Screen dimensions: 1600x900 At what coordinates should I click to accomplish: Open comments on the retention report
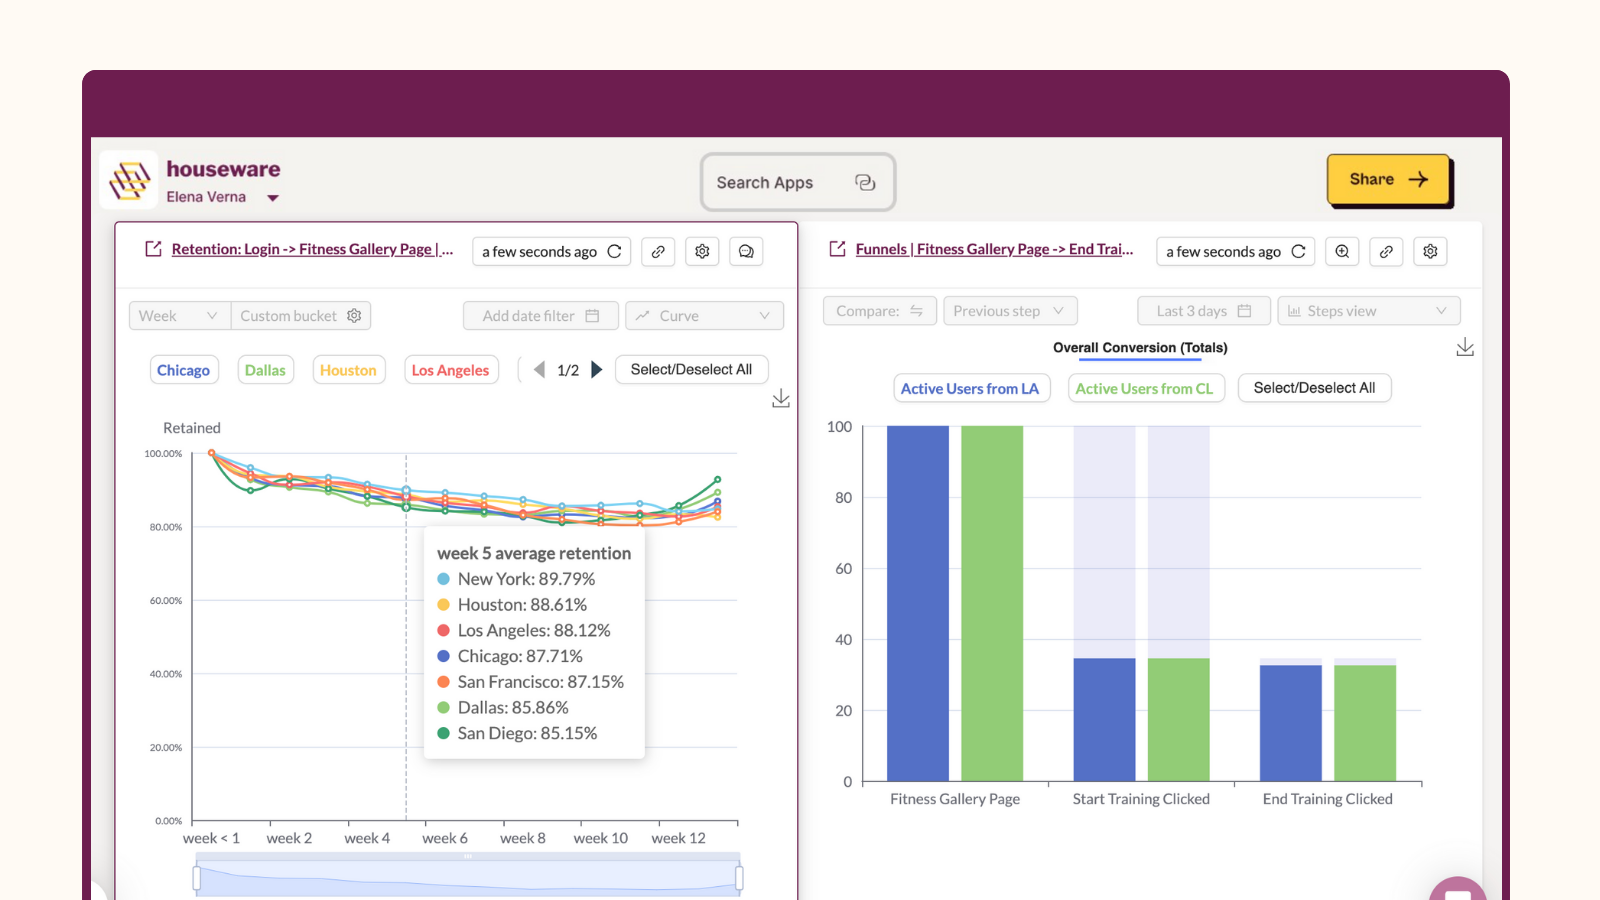pyautogui.click(x=746, y=251)
